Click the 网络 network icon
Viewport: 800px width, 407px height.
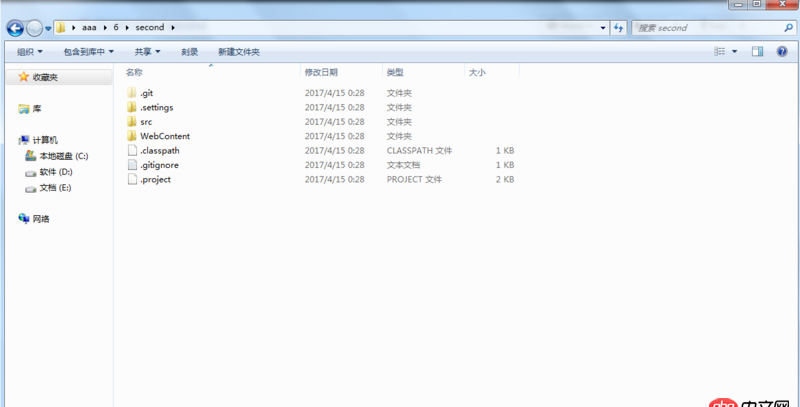point(23,218)
